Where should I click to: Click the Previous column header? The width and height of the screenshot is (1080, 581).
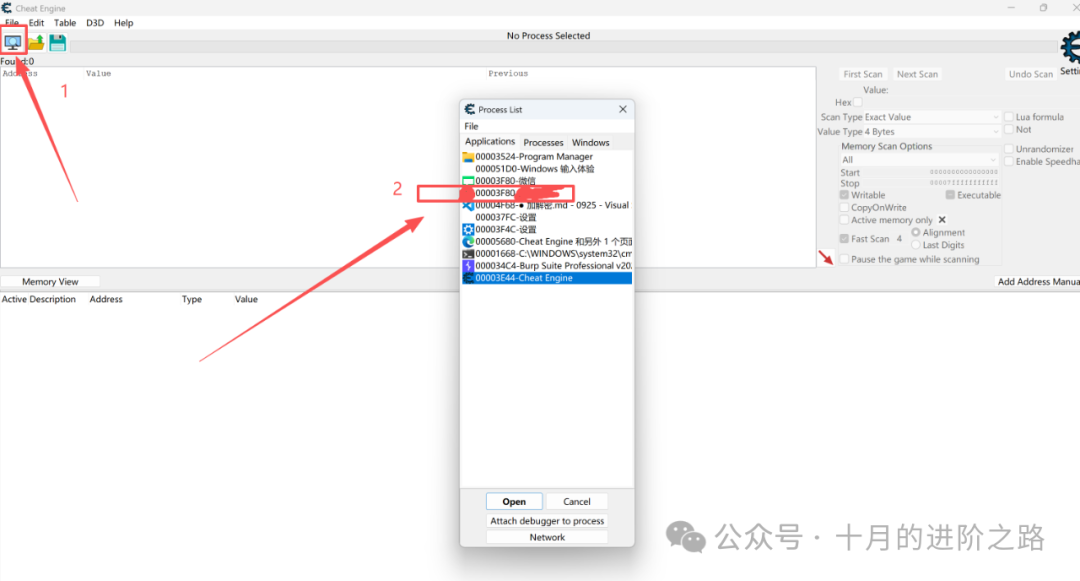tap(508, 74)
